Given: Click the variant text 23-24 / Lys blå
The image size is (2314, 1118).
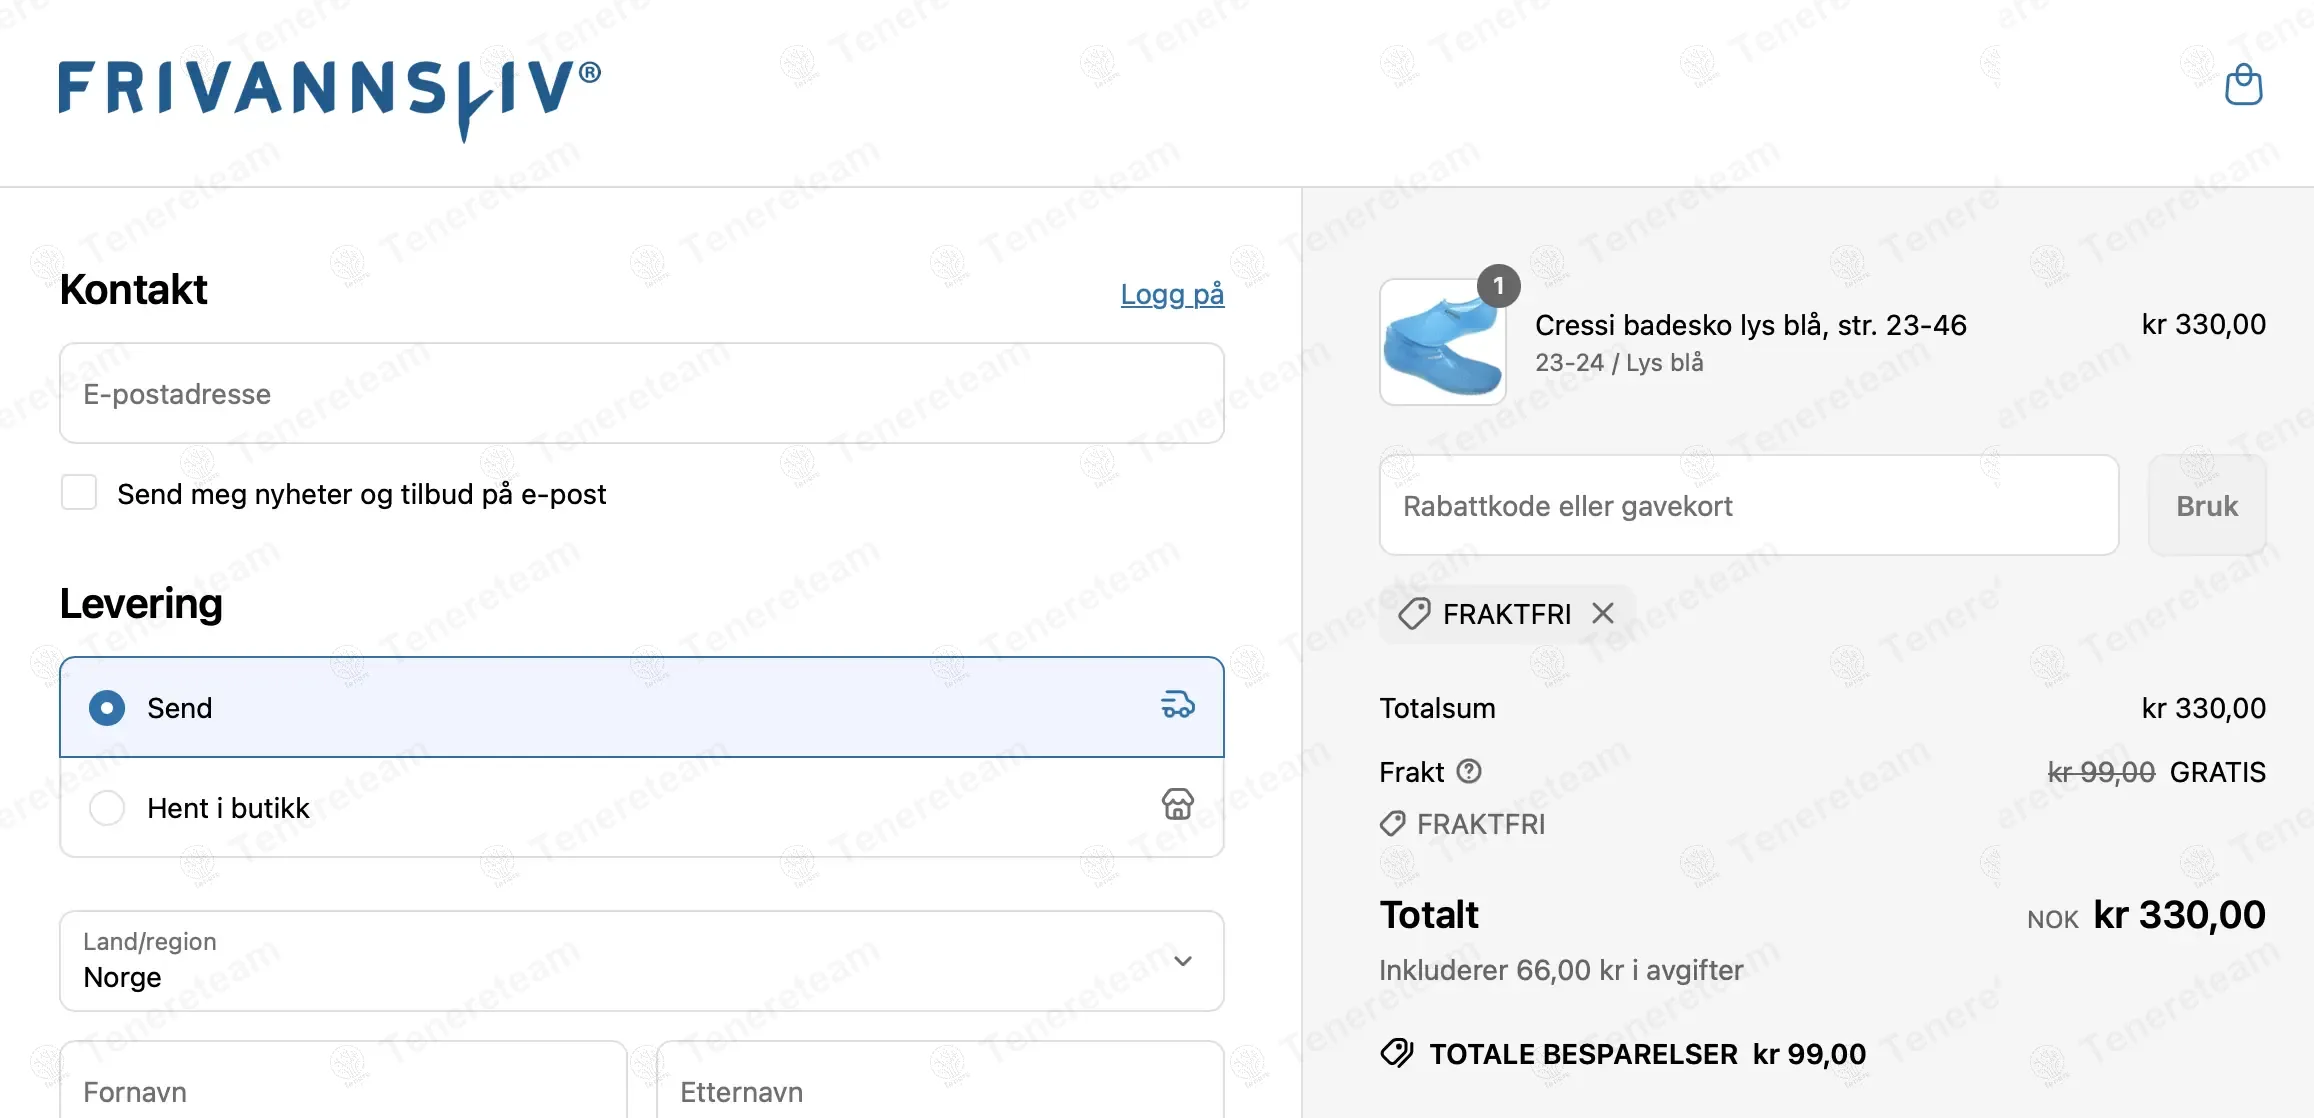Looking at the screenshot, I should 1619,362.
